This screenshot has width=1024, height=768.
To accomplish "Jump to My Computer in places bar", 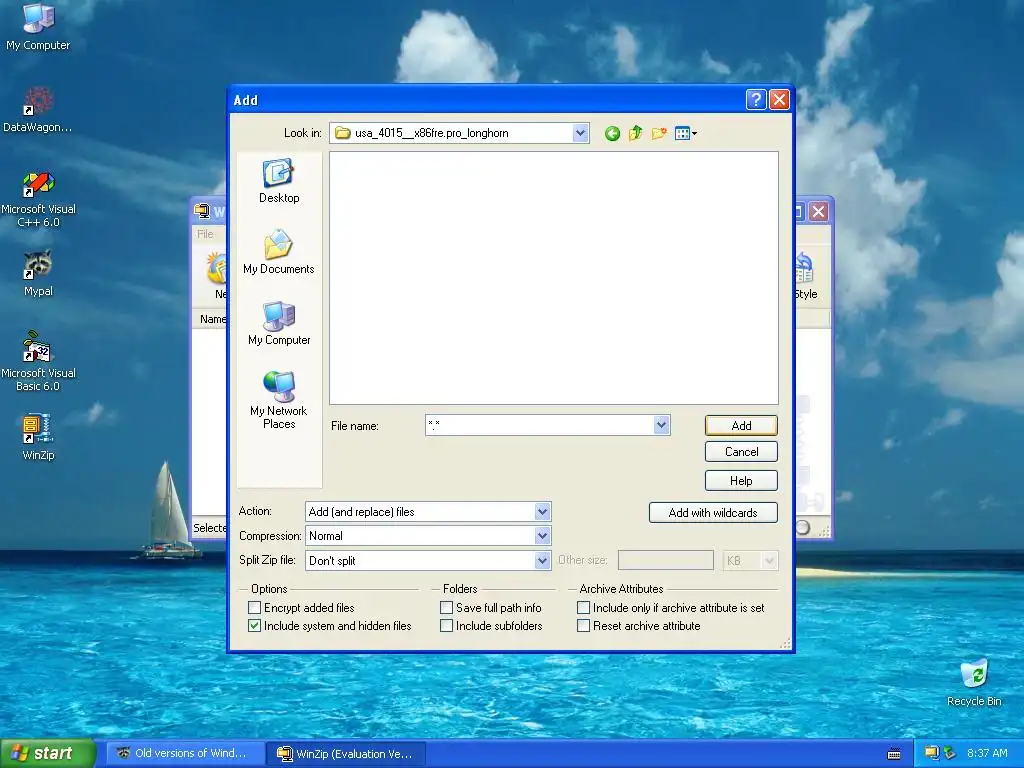I will 279,323.
